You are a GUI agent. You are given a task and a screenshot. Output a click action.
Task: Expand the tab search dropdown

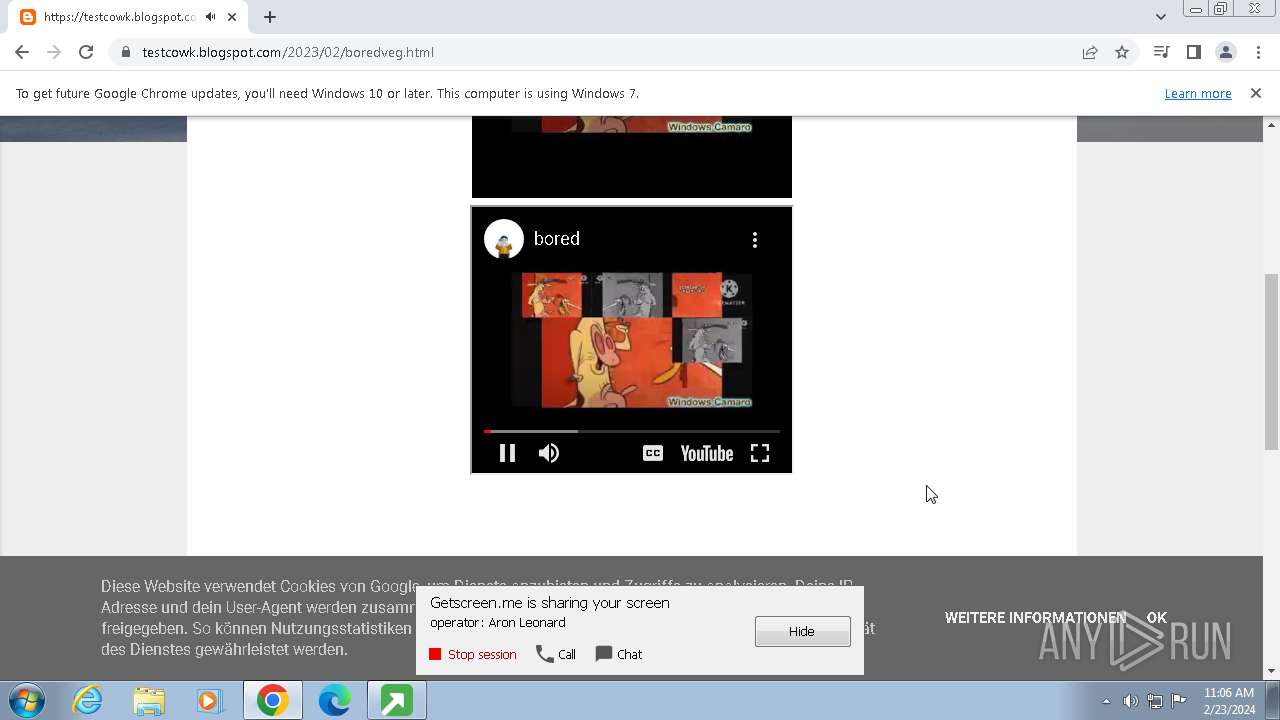(x=1160, y=17)
